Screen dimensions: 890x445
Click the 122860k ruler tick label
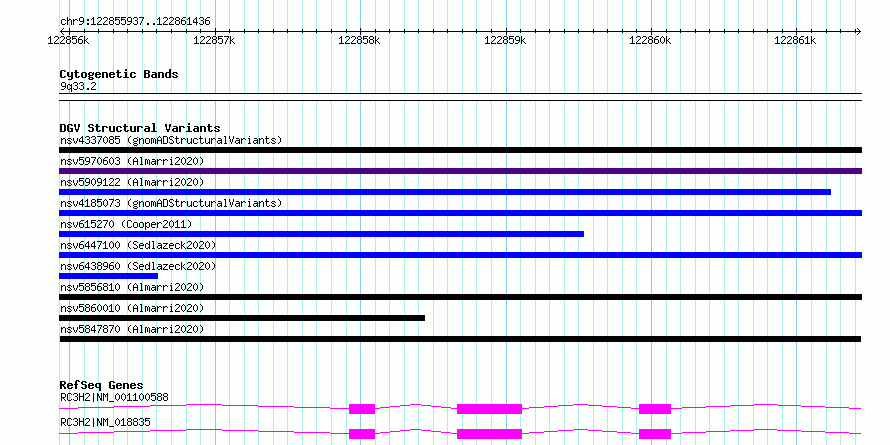(650, 40)
